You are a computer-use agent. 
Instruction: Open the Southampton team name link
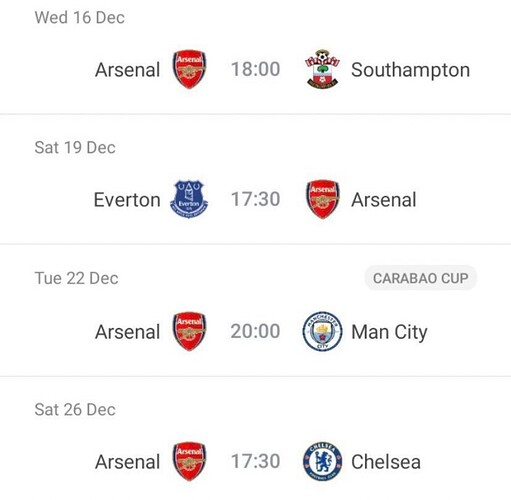(410, 70)
